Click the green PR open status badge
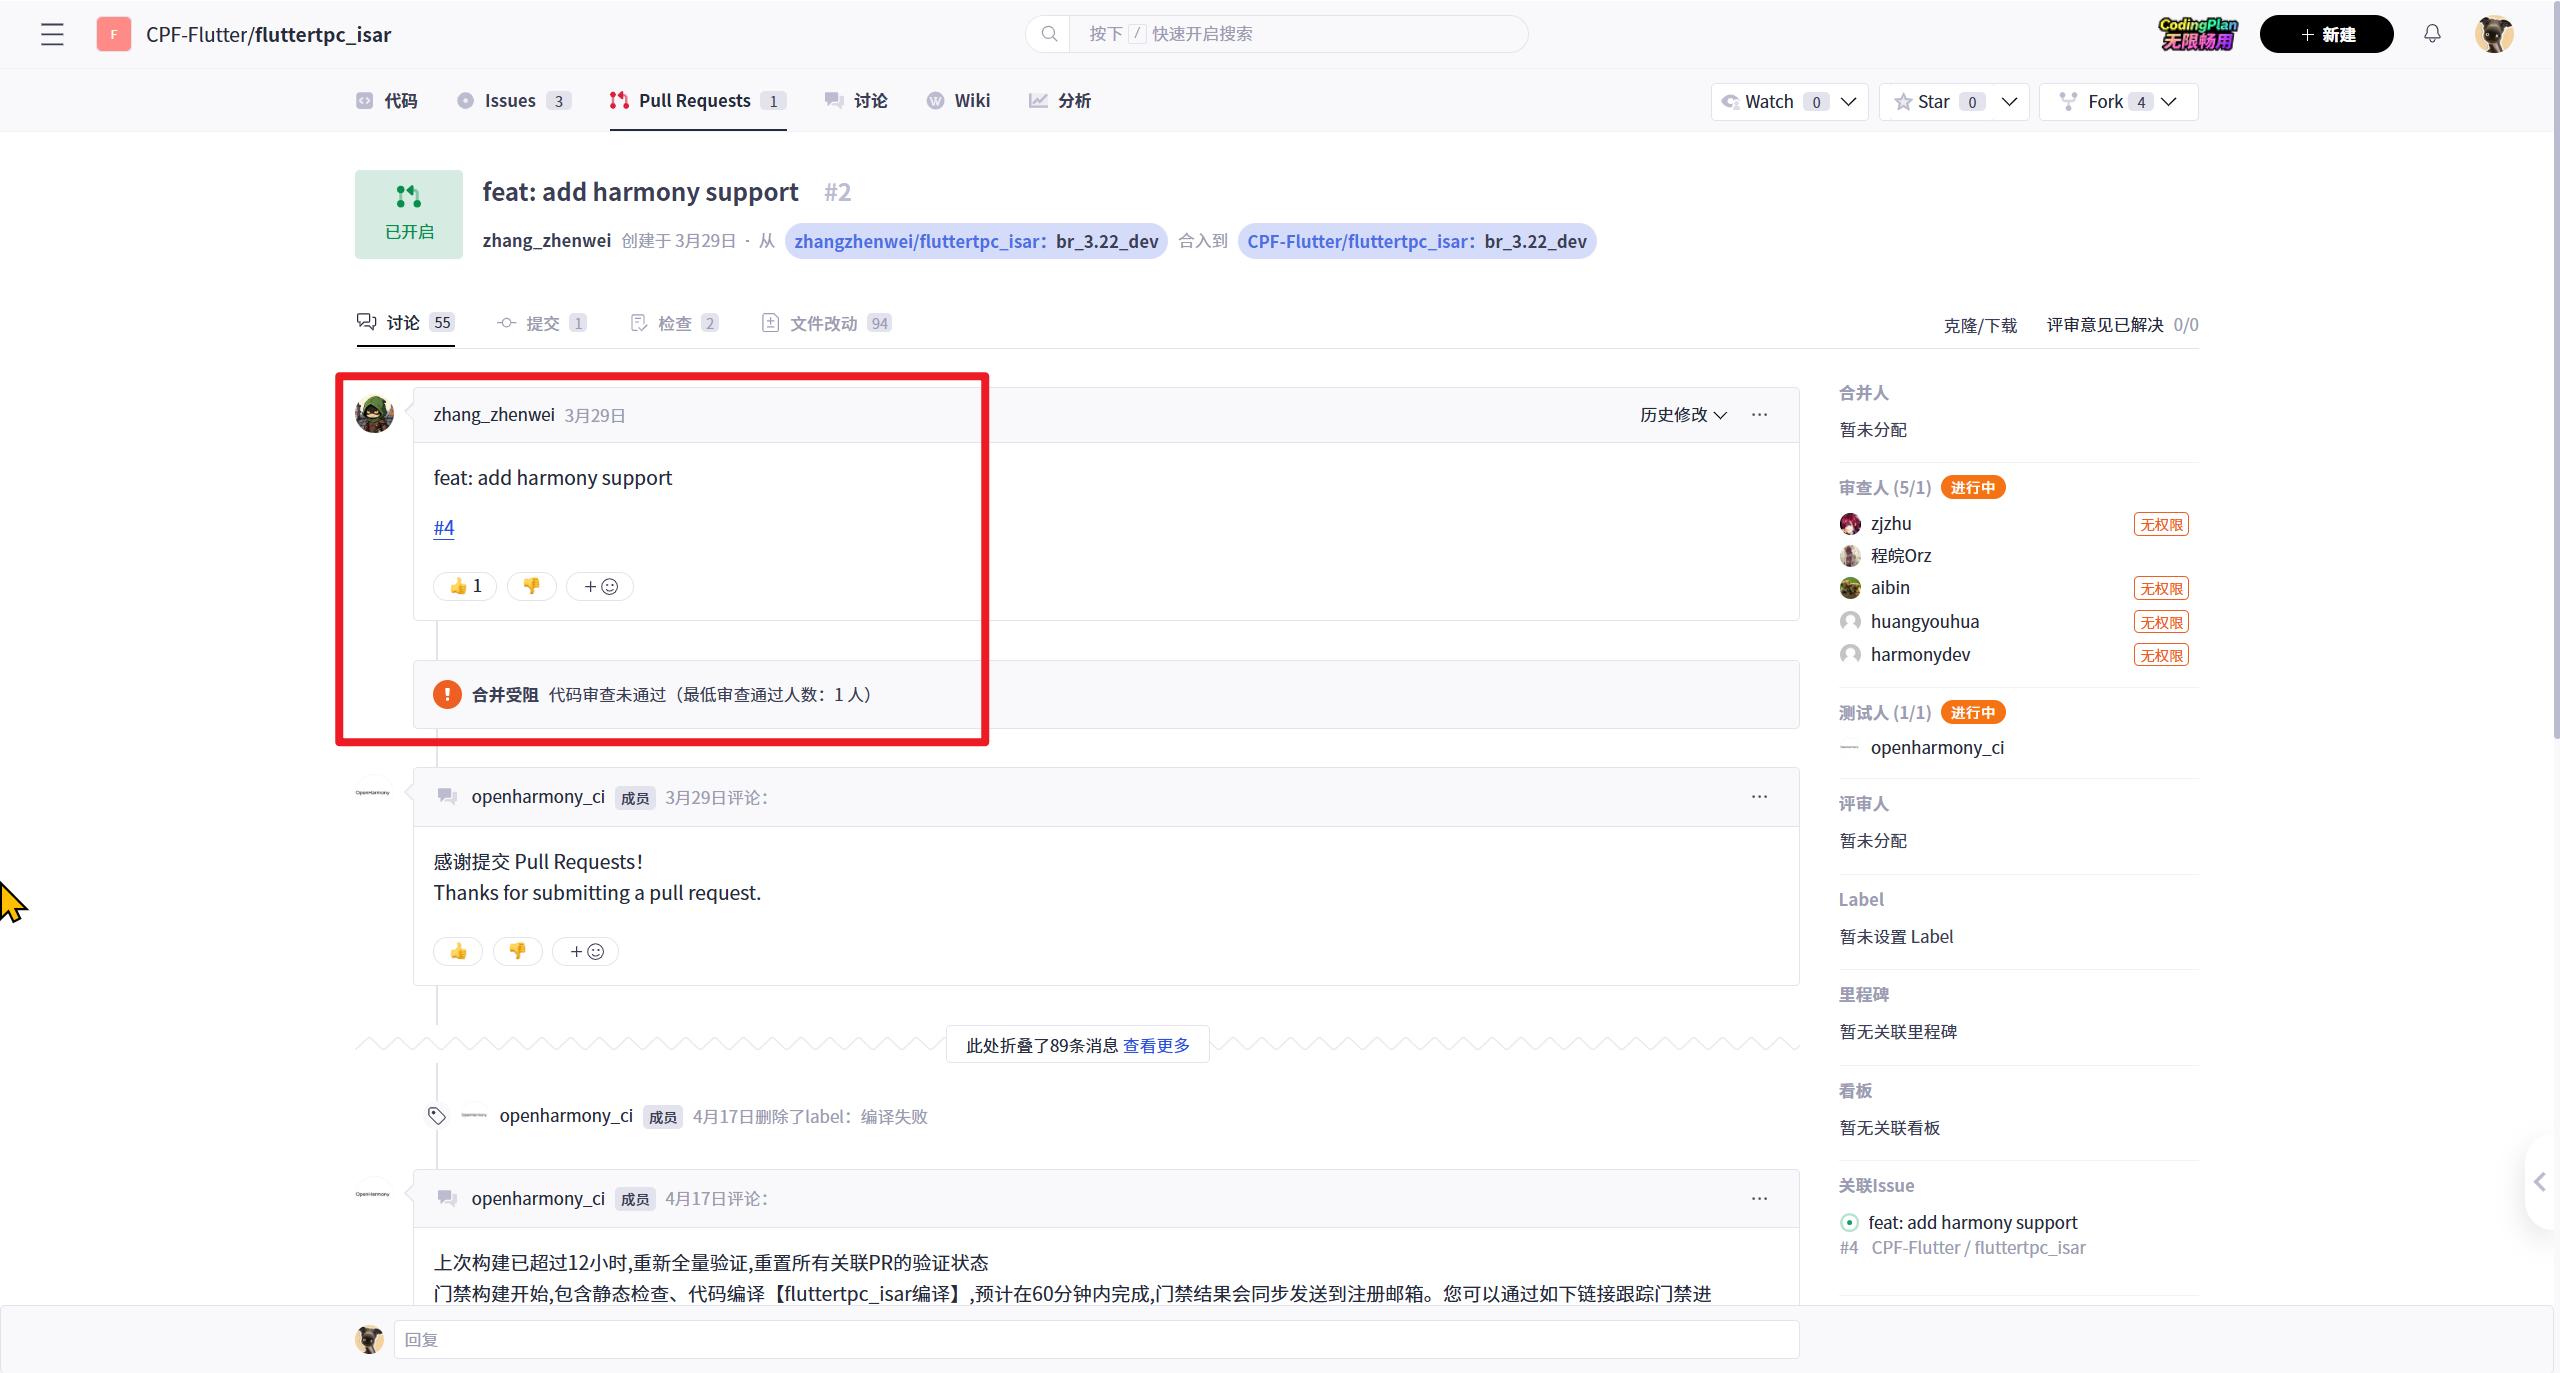 coord(409,214)
